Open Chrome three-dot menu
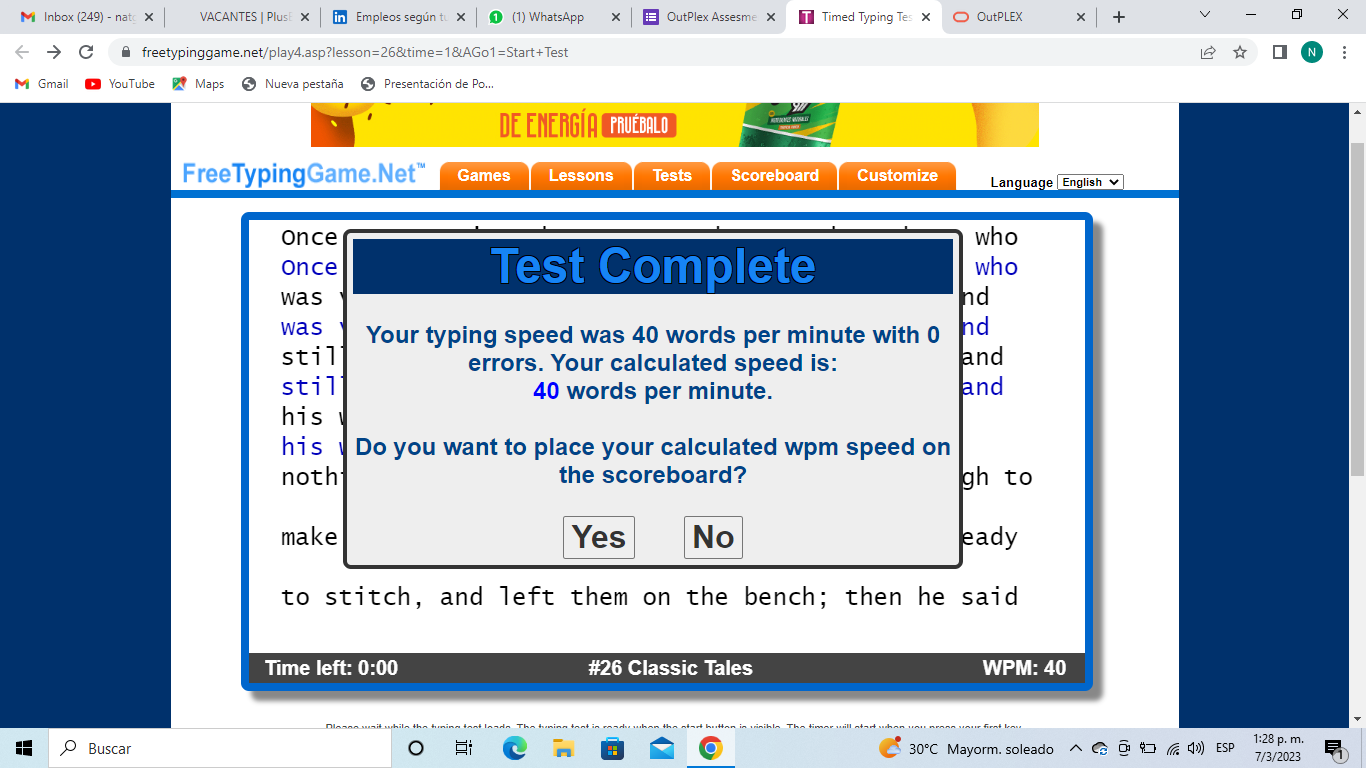 click(x=1343, y=52)
